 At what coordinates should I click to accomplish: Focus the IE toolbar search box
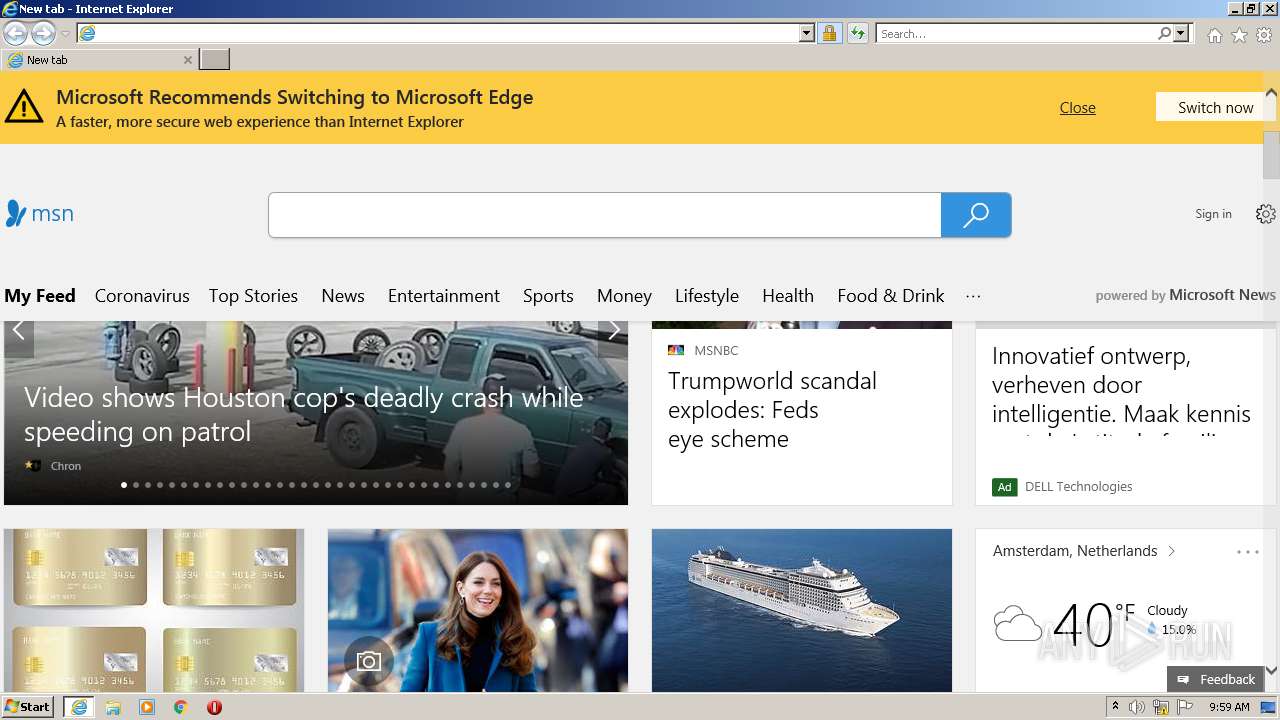tap(1017, 34)
